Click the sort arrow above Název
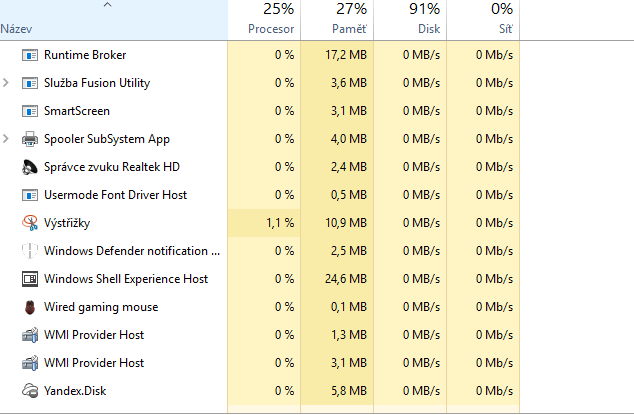 [108, 6]
